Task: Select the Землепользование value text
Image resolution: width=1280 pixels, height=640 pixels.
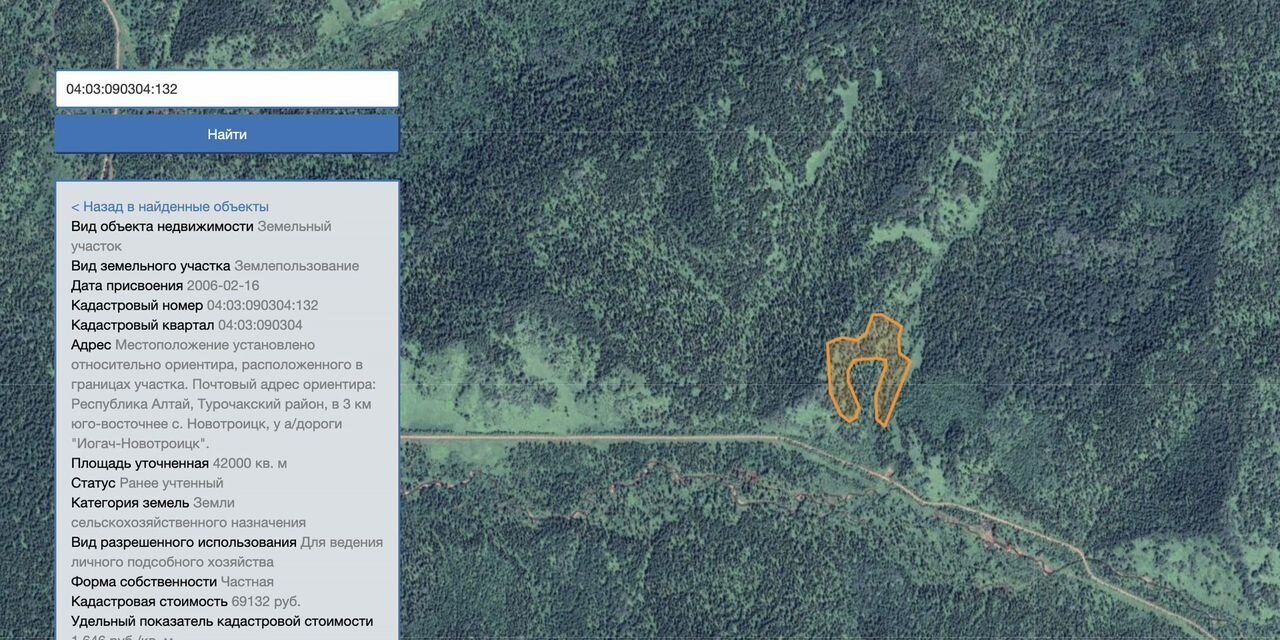Action: click(296, 266)
